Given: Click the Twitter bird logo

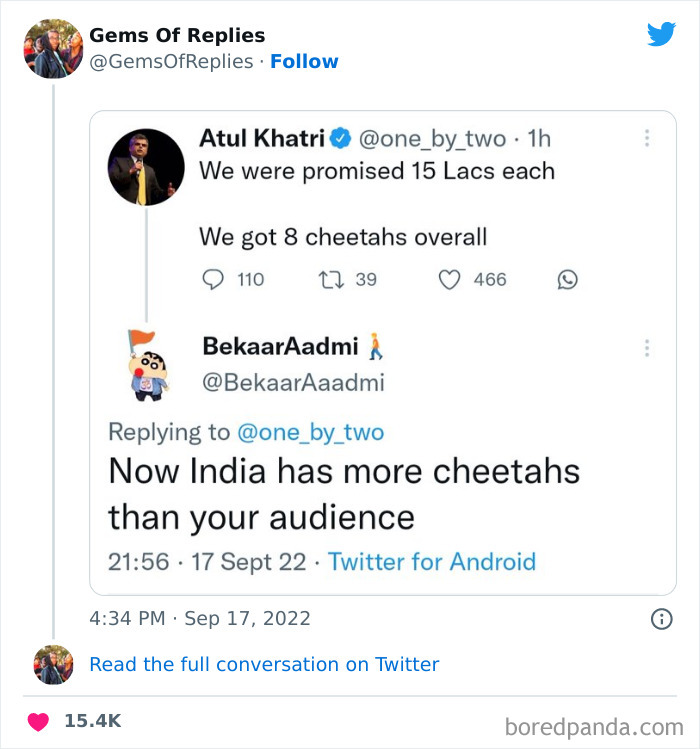Looking at the screenshot, I should (661, 34).
